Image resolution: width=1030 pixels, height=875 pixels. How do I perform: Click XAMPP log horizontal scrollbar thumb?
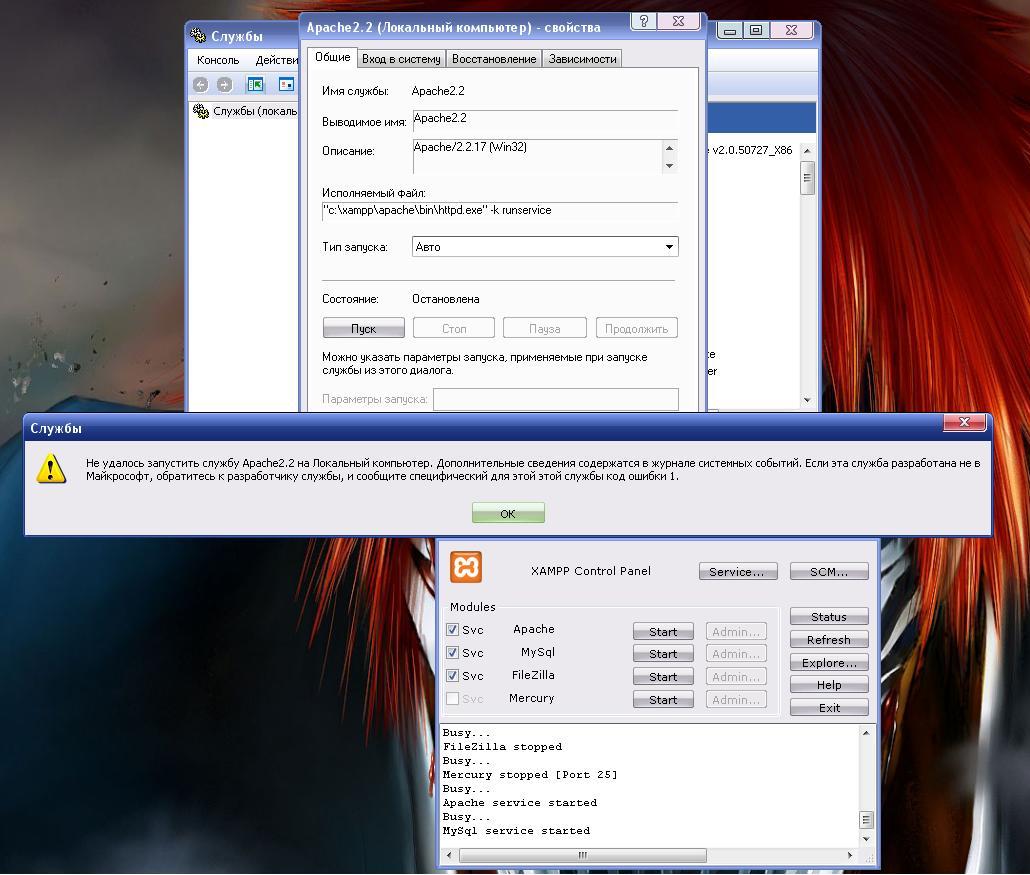pos(583,855)
